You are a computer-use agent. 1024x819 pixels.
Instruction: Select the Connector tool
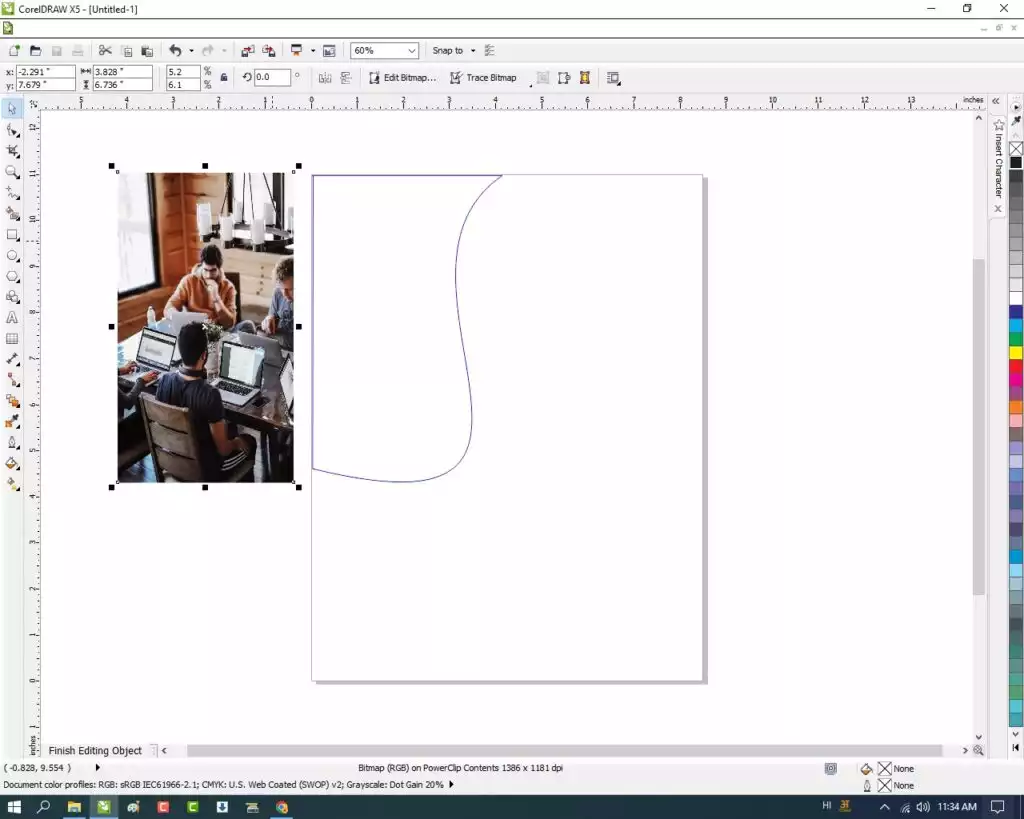click(12, 380)
